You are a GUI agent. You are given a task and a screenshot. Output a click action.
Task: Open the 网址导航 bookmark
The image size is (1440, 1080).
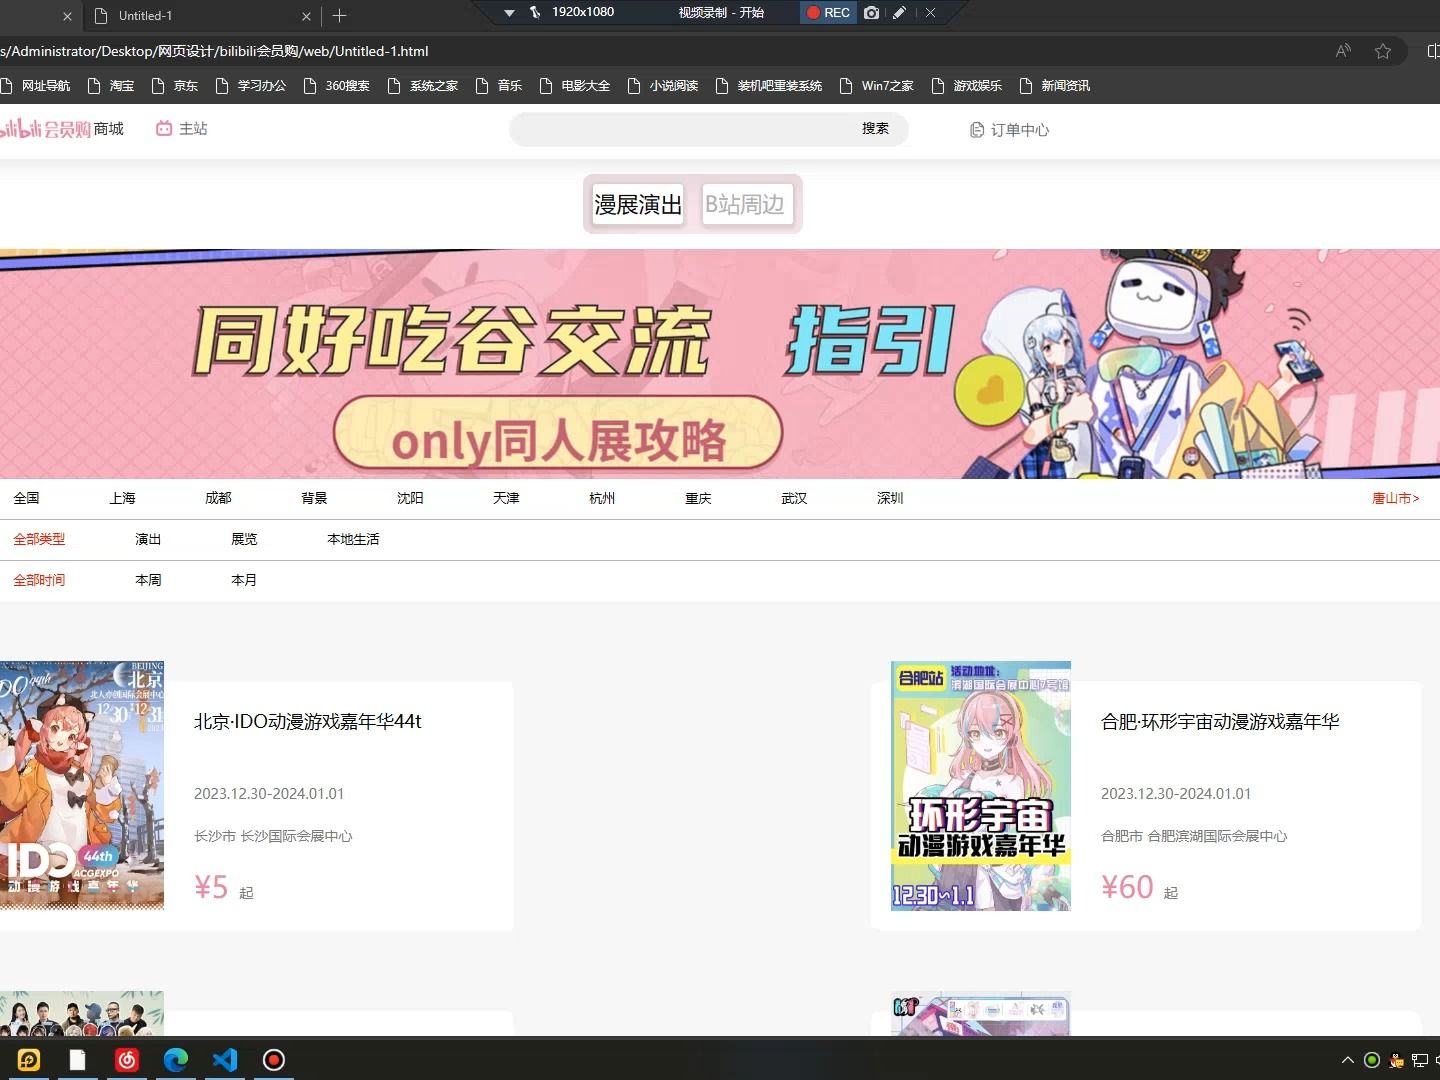click(36, 86)
